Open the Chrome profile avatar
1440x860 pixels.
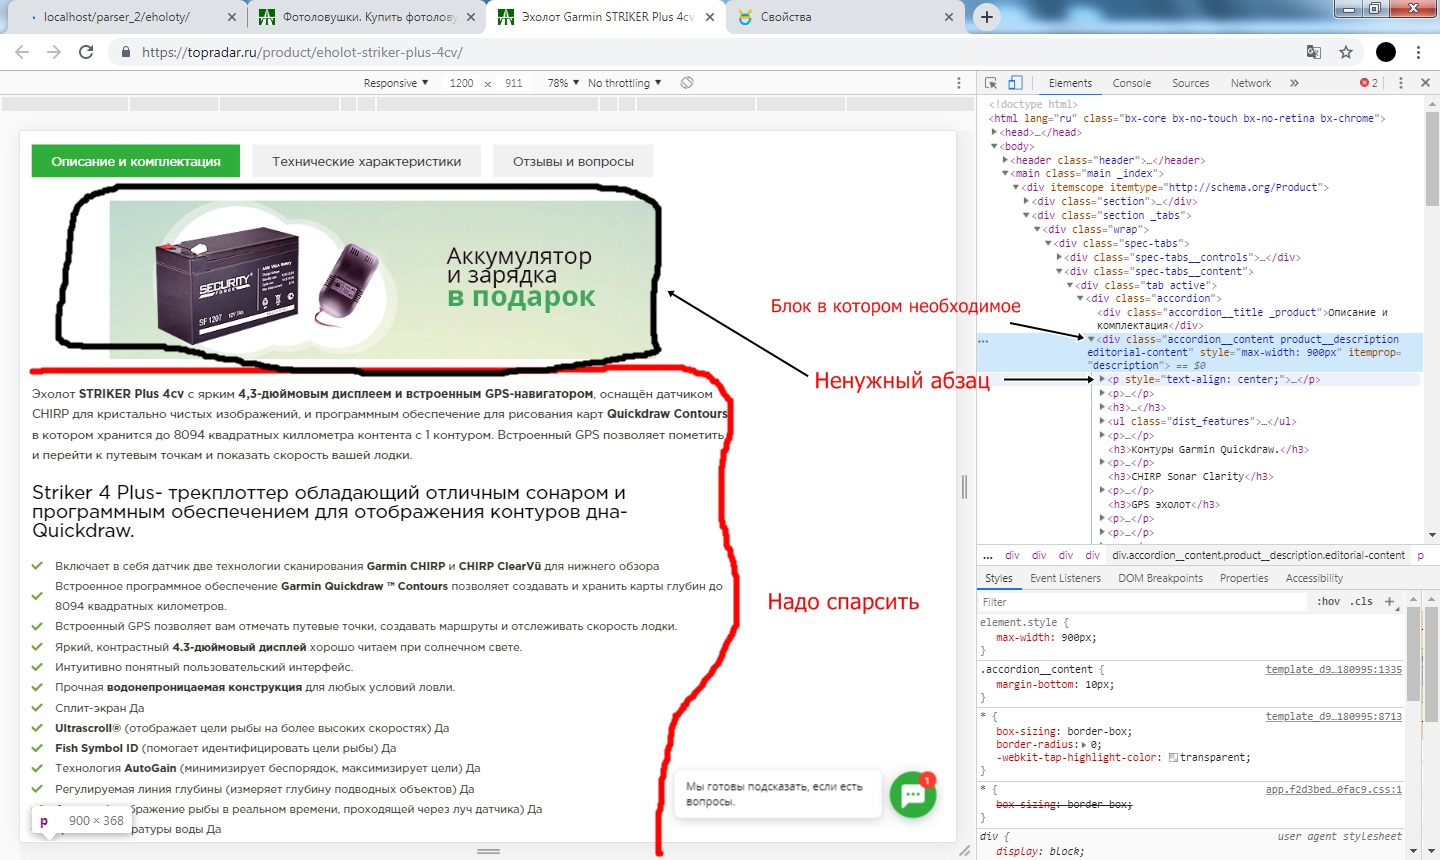coord(1386,52)
